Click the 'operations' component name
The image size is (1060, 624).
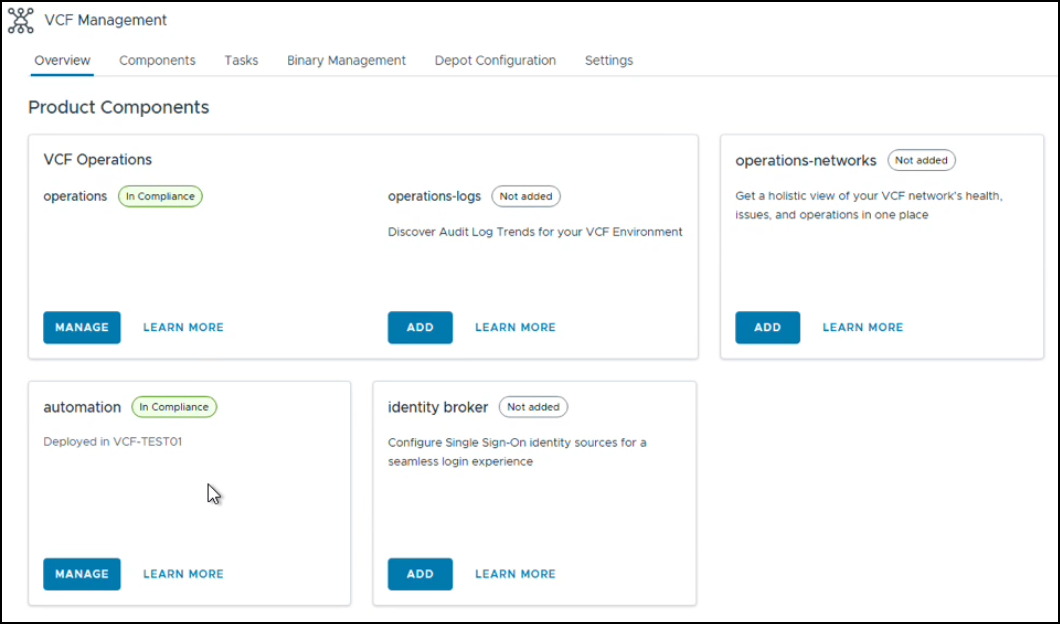point(75,196)
